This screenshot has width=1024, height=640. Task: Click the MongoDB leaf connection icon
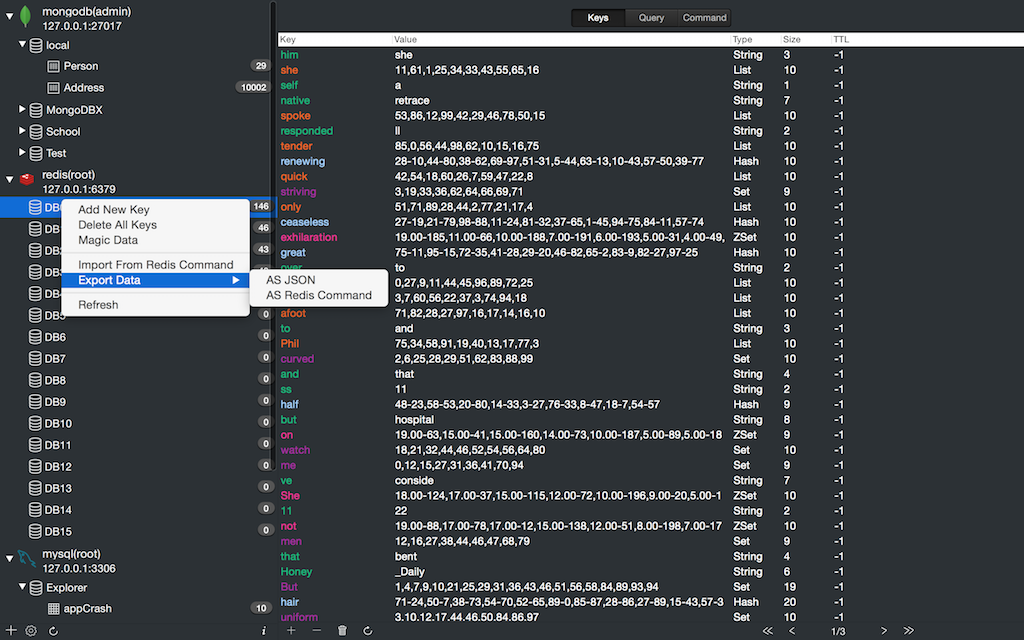(x=26, y=17)
